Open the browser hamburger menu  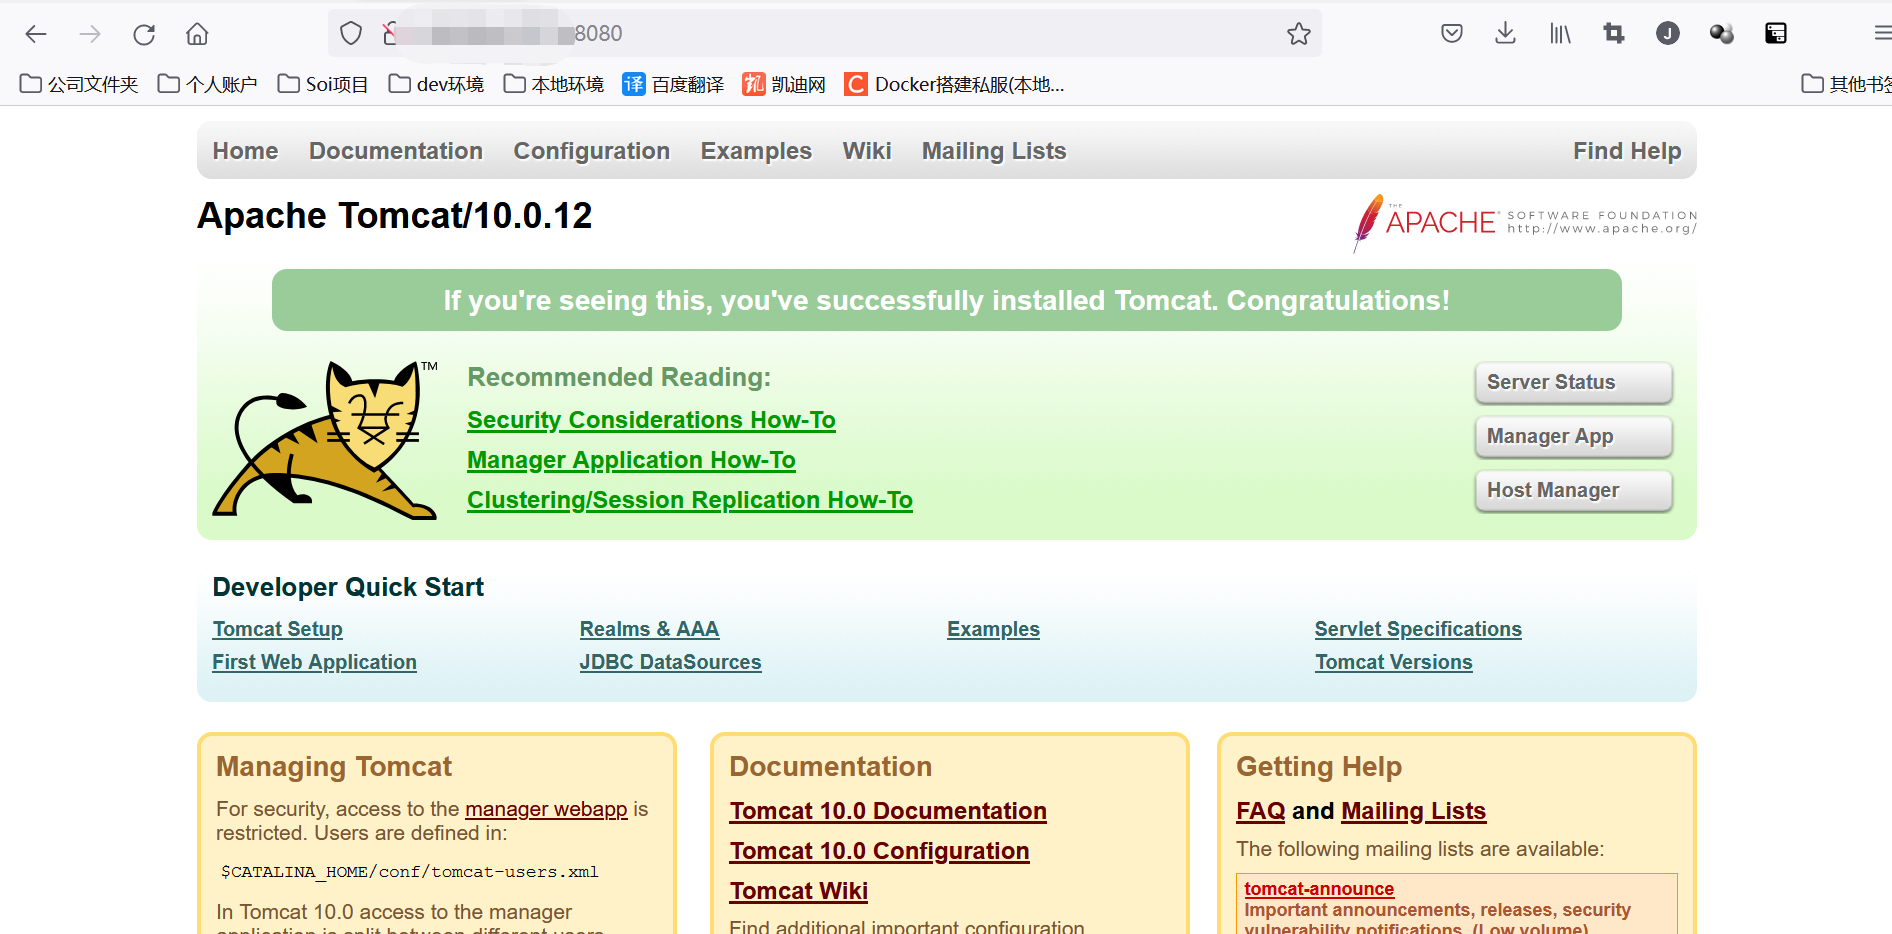[x=1882, y=34]
